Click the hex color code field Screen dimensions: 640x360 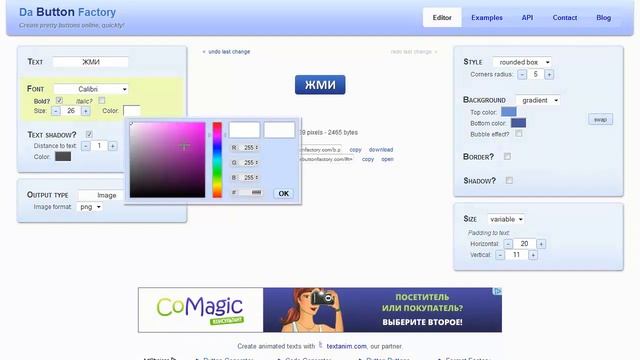251,192
